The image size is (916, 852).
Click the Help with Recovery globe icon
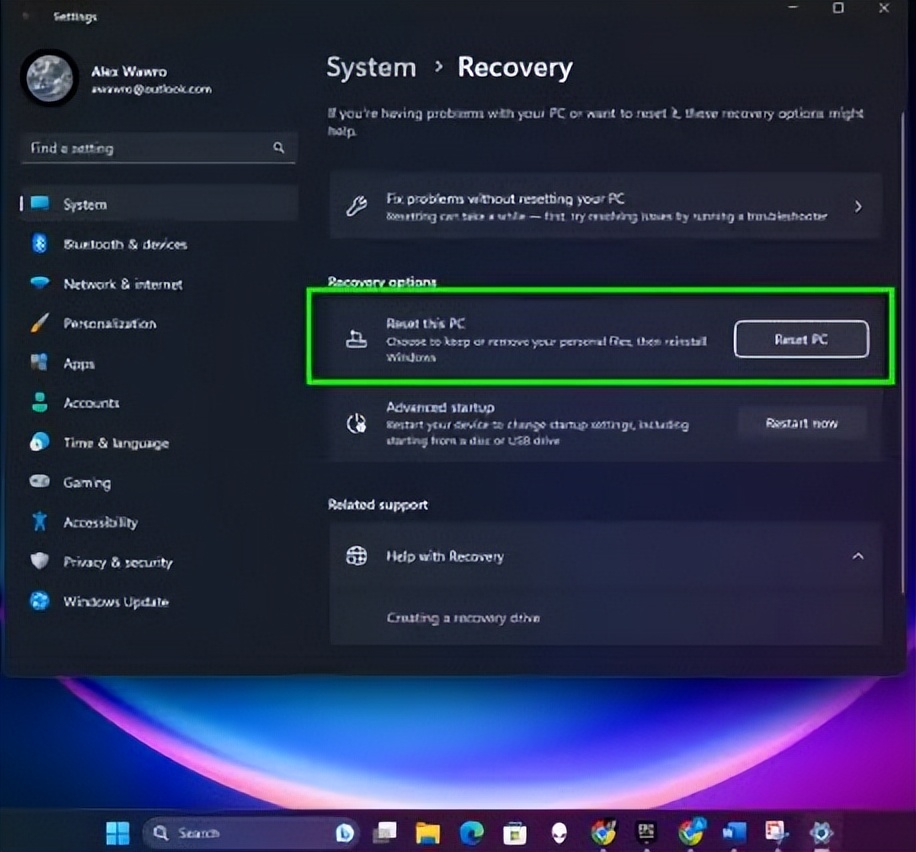click(357, 556)
